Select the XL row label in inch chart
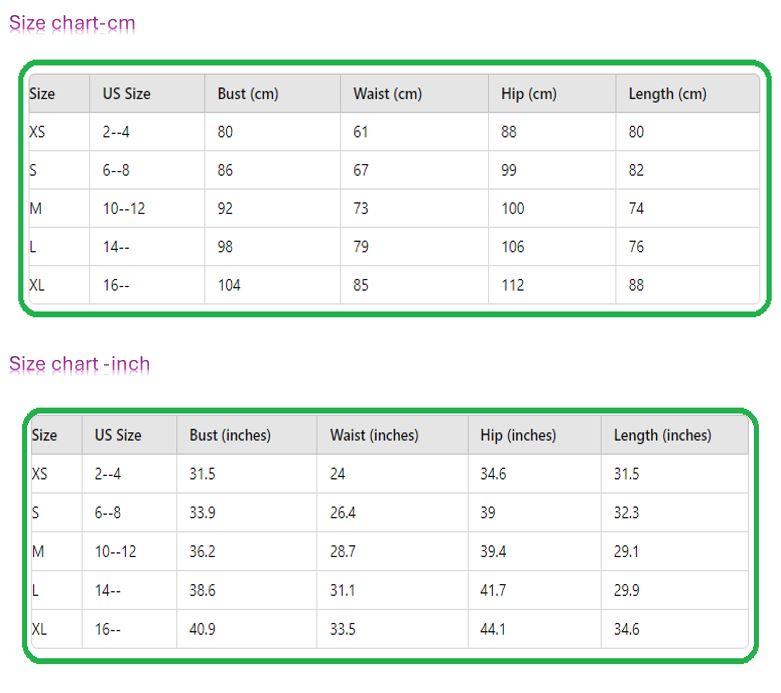 40,629
